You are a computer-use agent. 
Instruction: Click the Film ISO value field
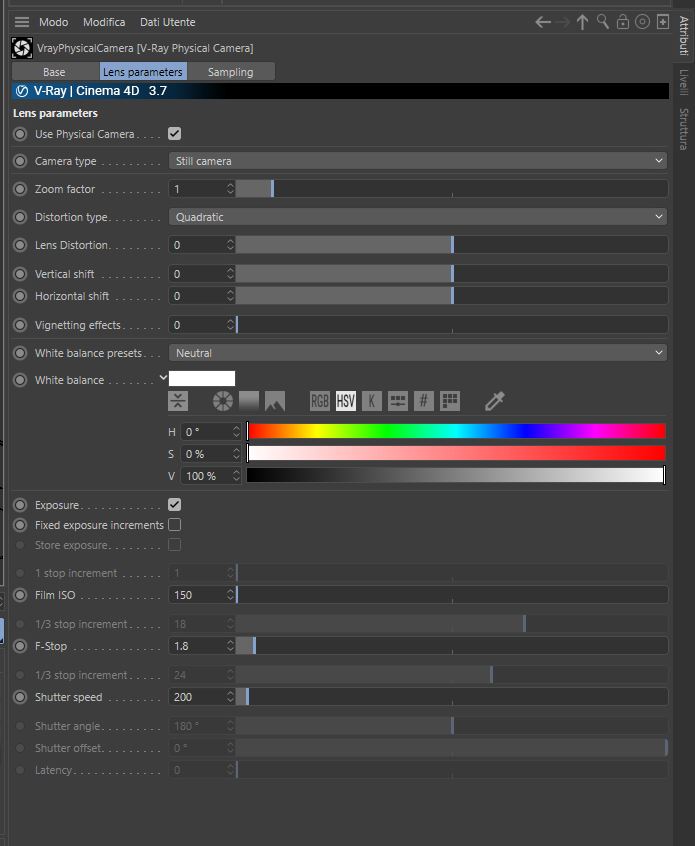[x=197, y=595]
